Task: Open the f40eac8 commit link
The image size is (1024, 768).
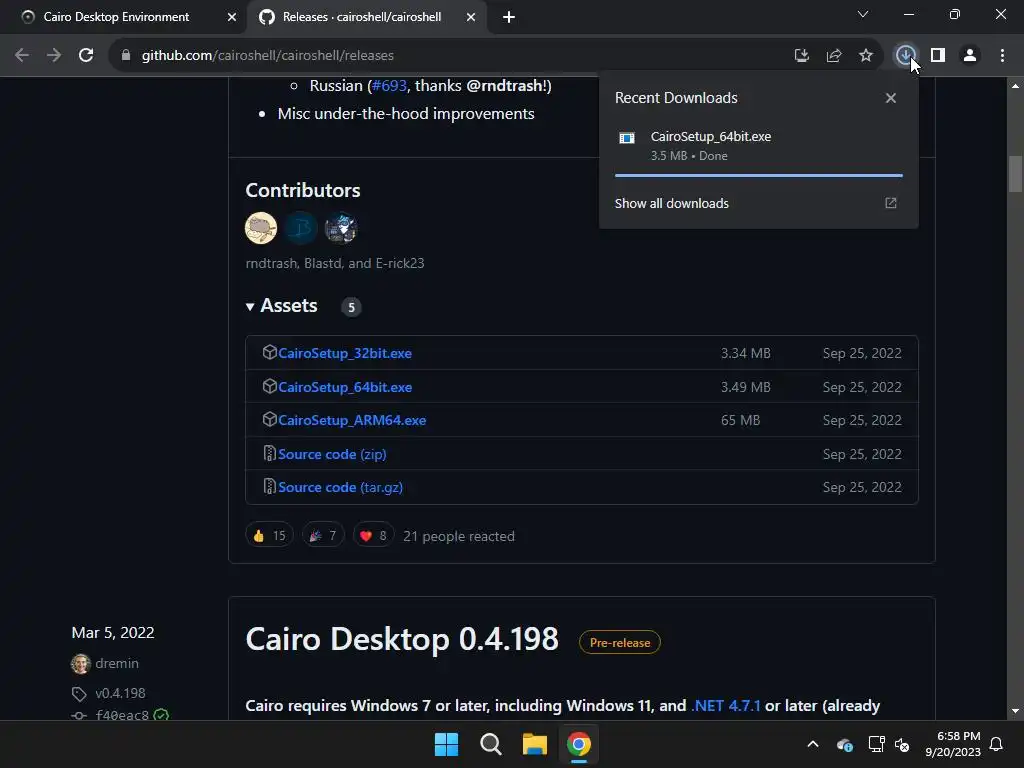Action: pos(122,715)
